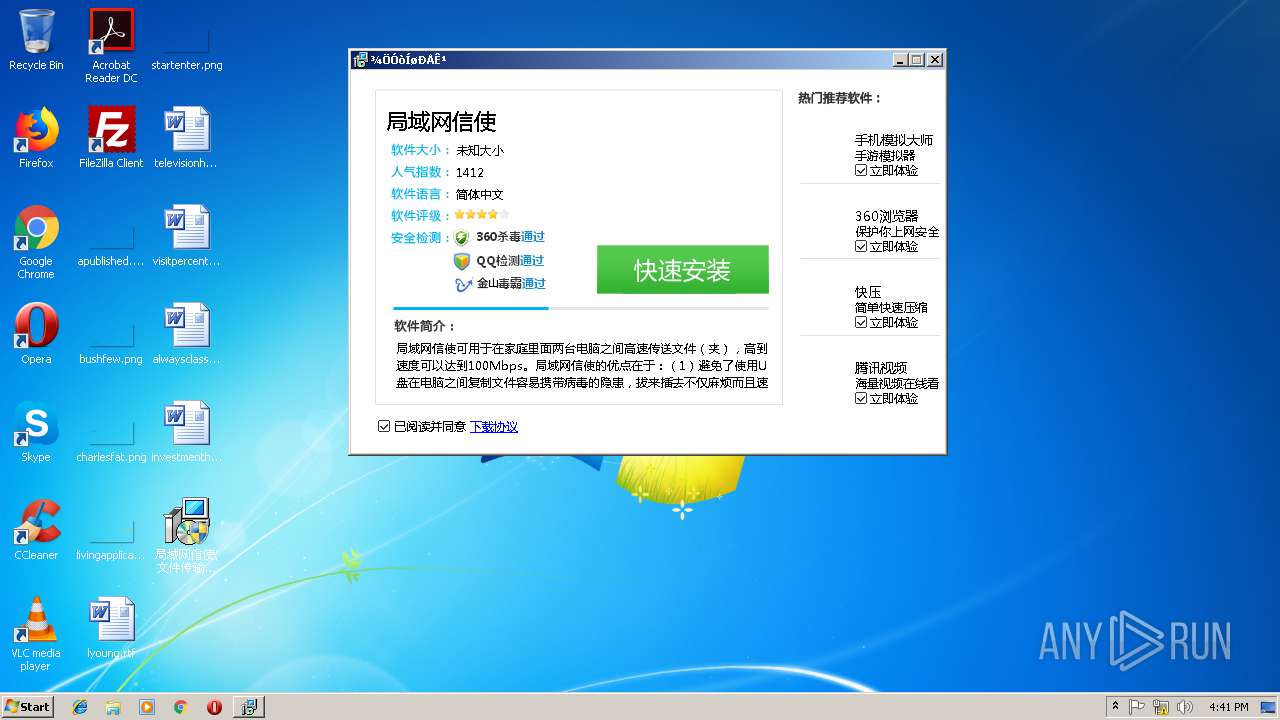Click the 腾讯视频 recommendation text

tap(881, 369)
